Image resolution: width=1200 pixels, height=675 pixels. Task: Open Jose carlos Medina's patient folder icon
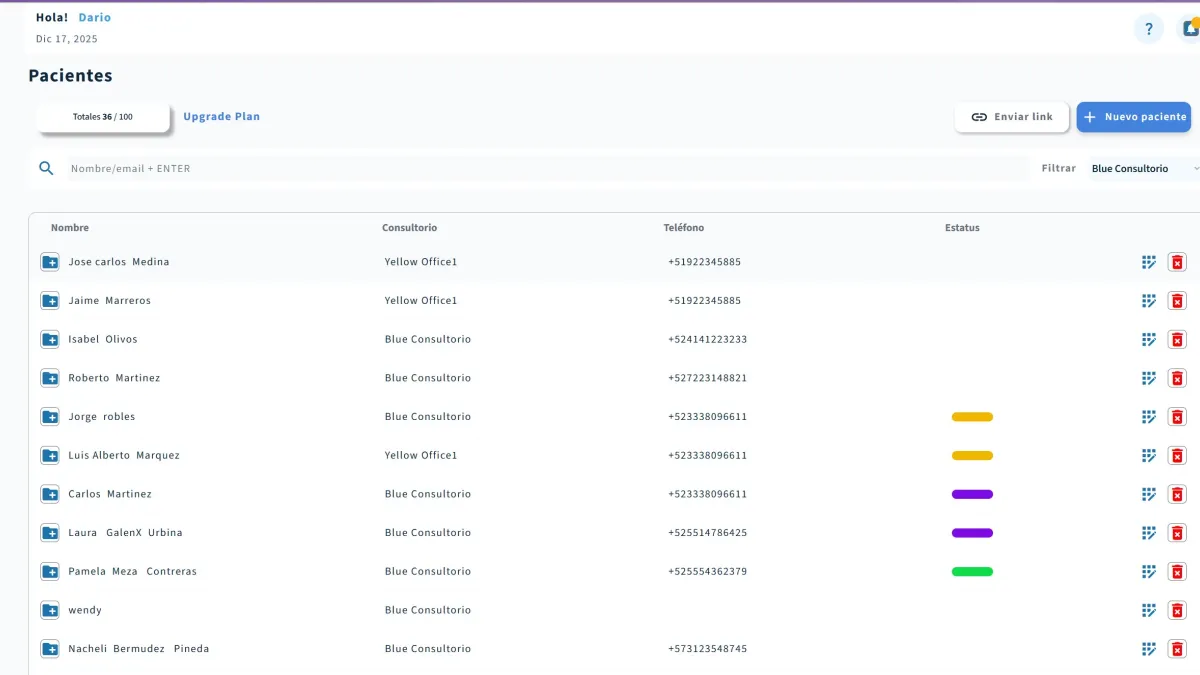[x=50, y=262]
